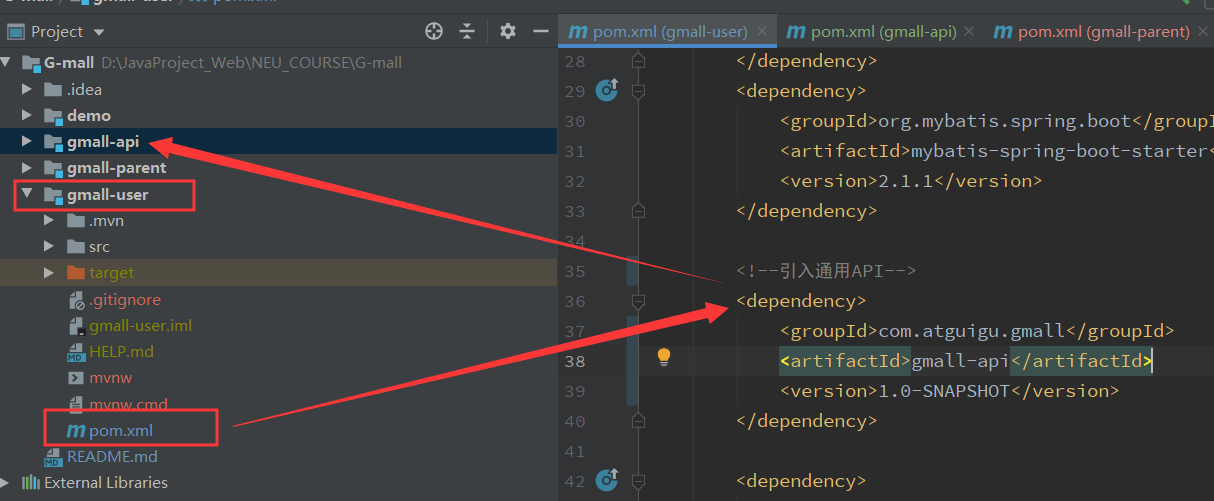Close the pom.xml (gmall-api) tab
Screen dimensions: 1214x501
click(x=967, y=32)
